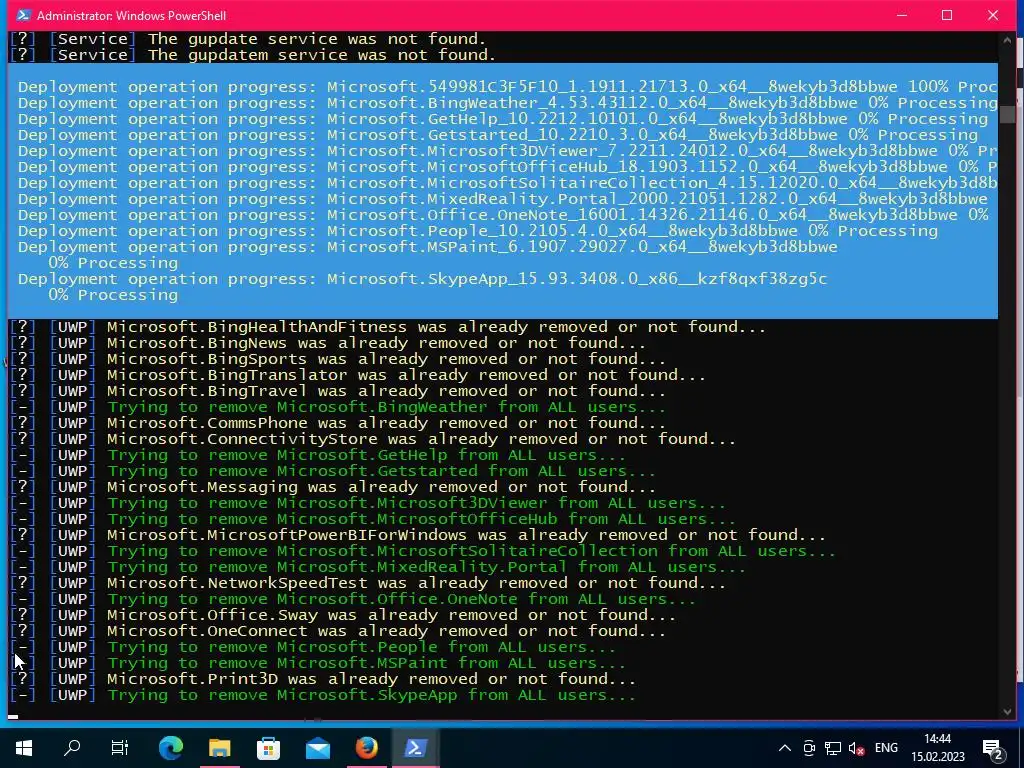Close the PowerShell window
1024x768 pixels.
coord(993,15)
